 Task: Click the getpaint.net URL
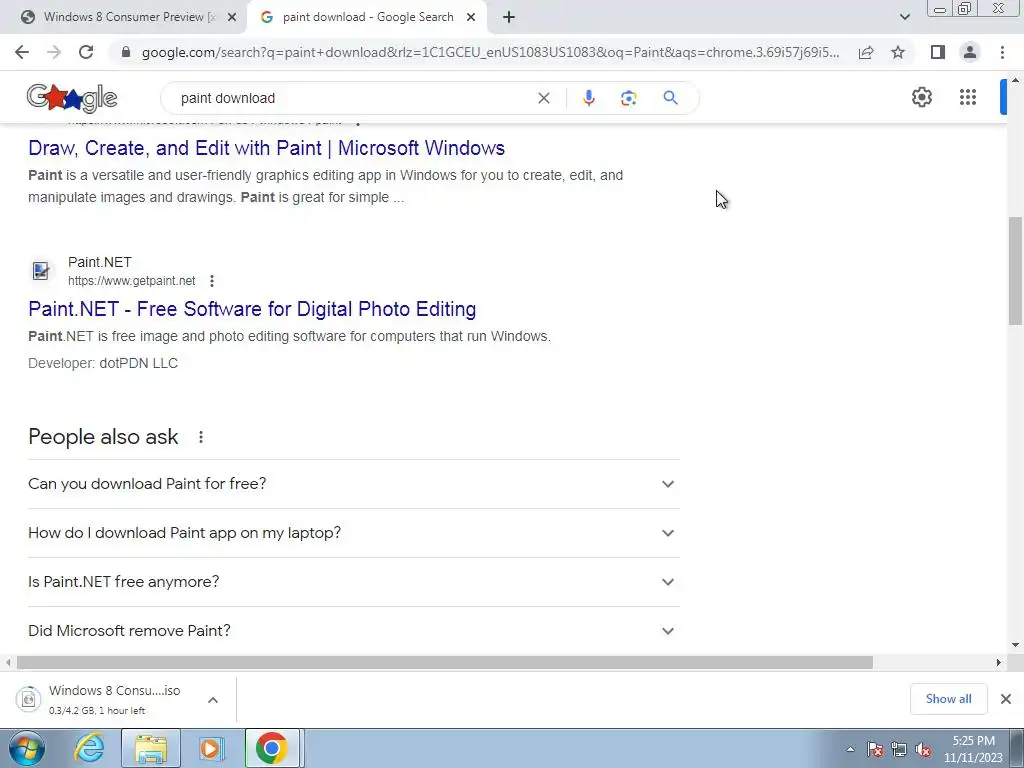[x=131, y=281]
